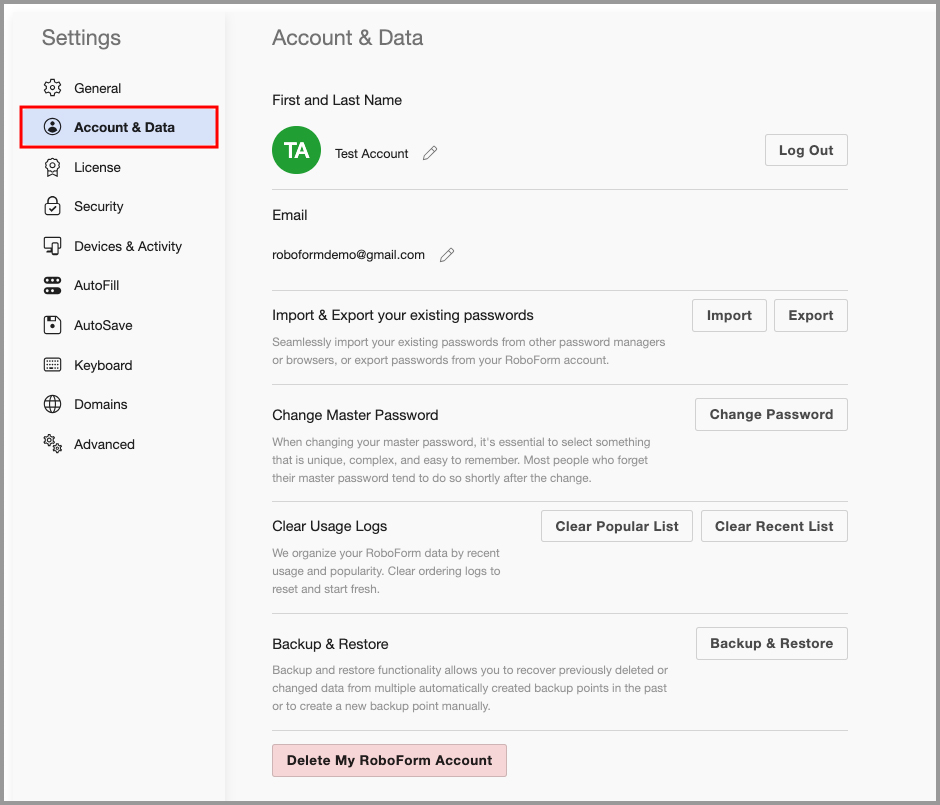Select Account & Data in sidebar
940x805 pixels.
[x=119, y=127]
